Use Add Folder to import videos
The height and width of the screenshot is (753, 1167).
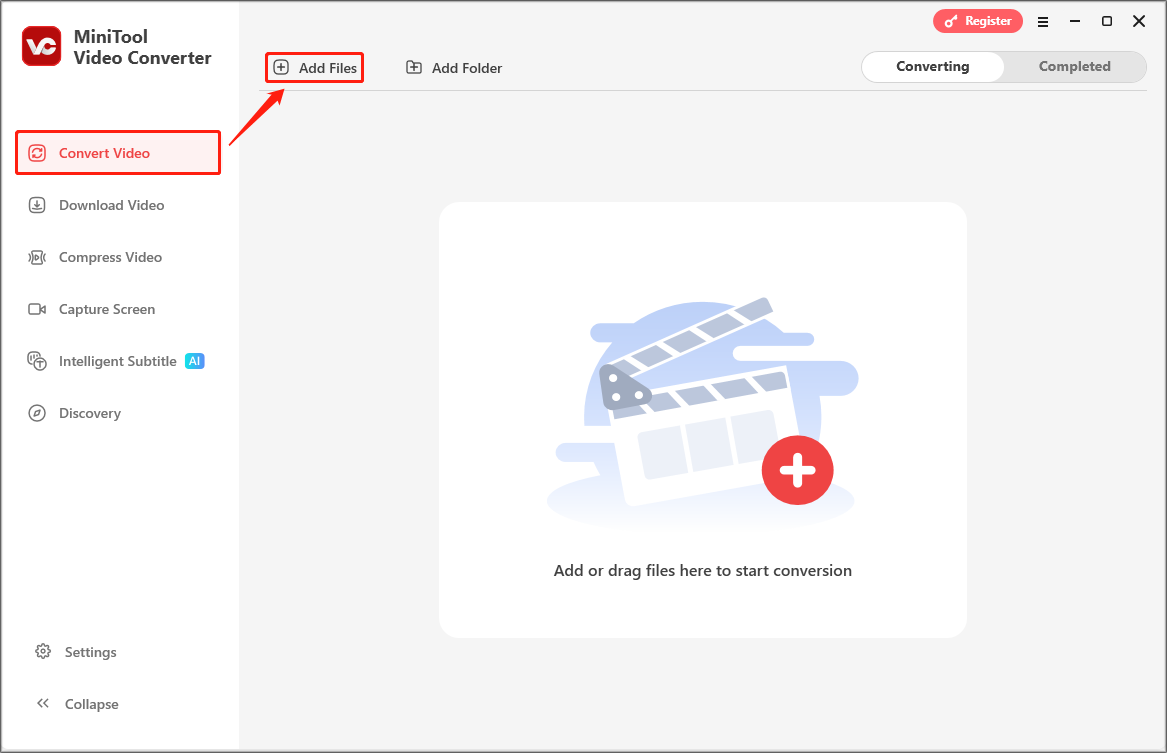[x=453, y=67]
